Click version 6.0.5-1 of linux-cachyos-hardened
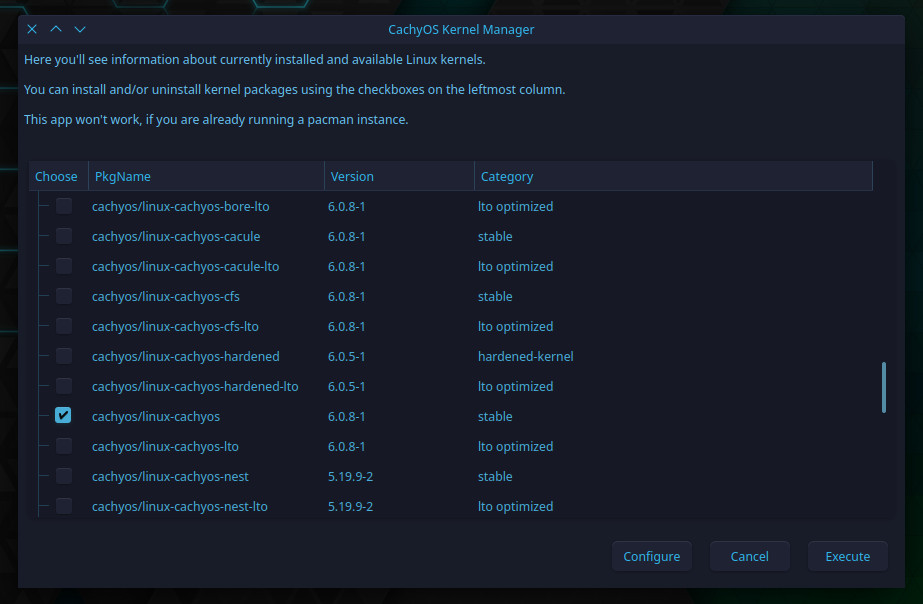The height and width of the screenshot is (604, 923). coord(347,357)
